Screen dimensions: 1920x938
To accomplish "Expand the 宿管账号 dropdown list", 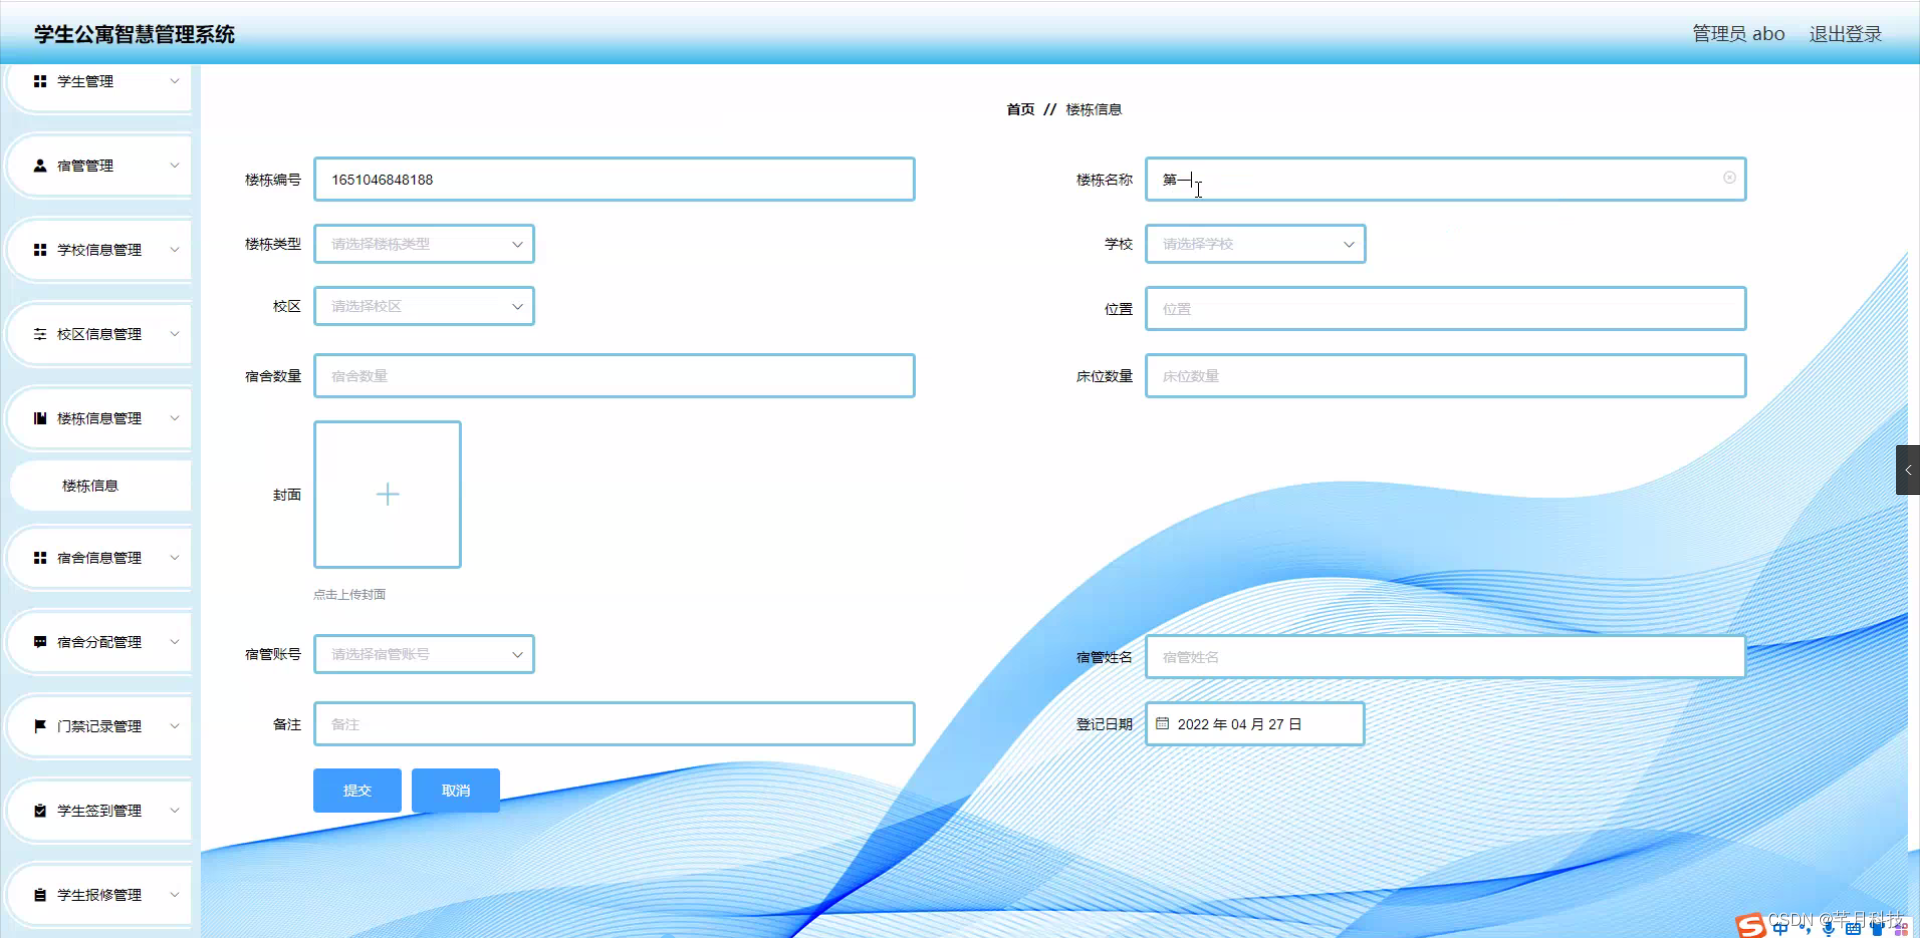I will coord(424,653).
